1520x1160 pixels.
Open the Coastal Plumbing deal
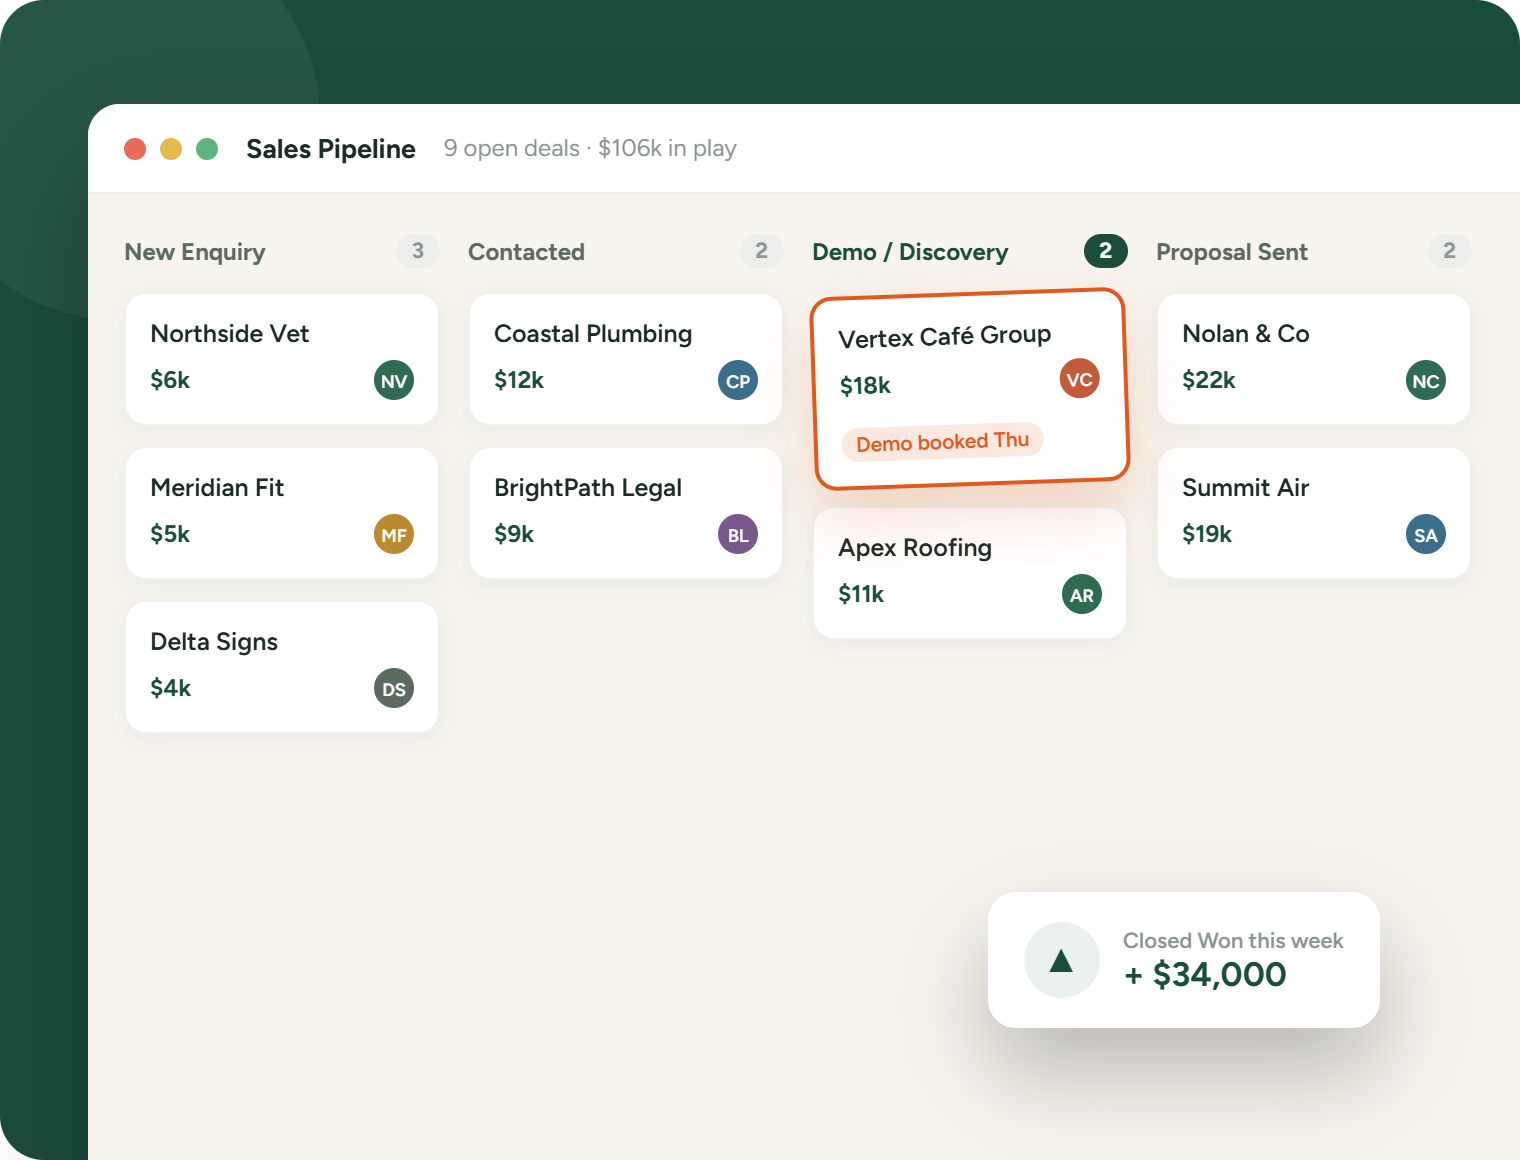pos(626,359)
